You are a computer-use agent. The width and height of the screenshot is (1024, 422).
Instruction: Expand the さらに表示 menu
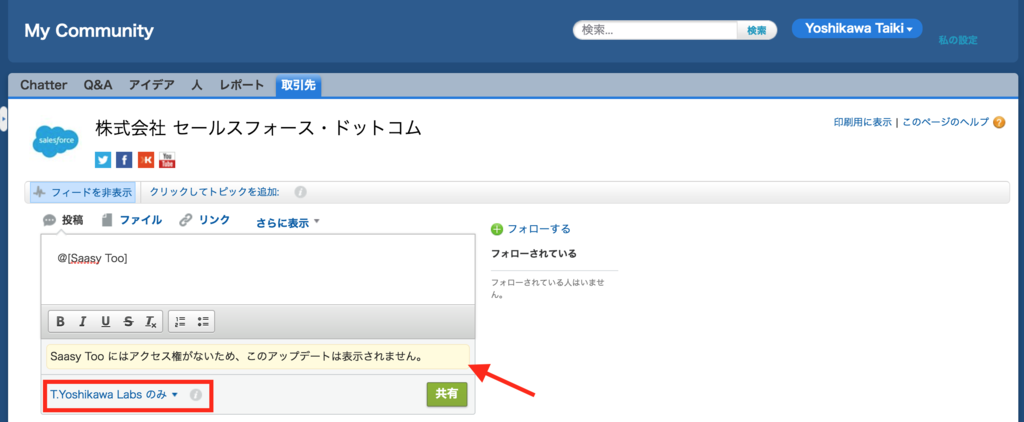click(288, 223)
